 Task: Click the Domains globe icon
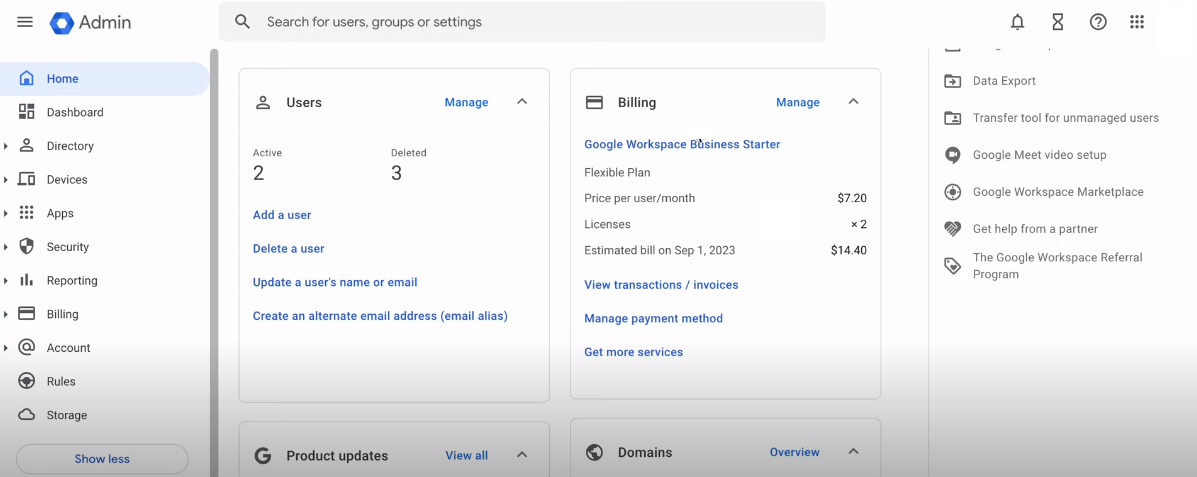point(595,453)
